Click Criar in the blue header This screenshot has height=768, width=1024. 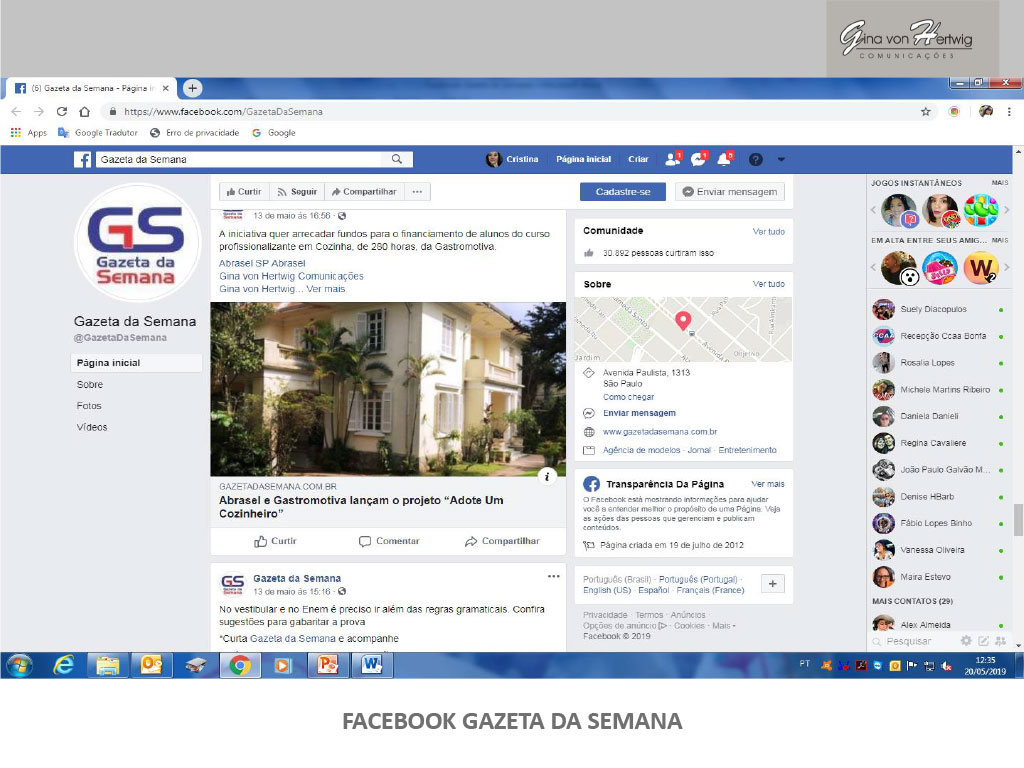click(638, 159)
